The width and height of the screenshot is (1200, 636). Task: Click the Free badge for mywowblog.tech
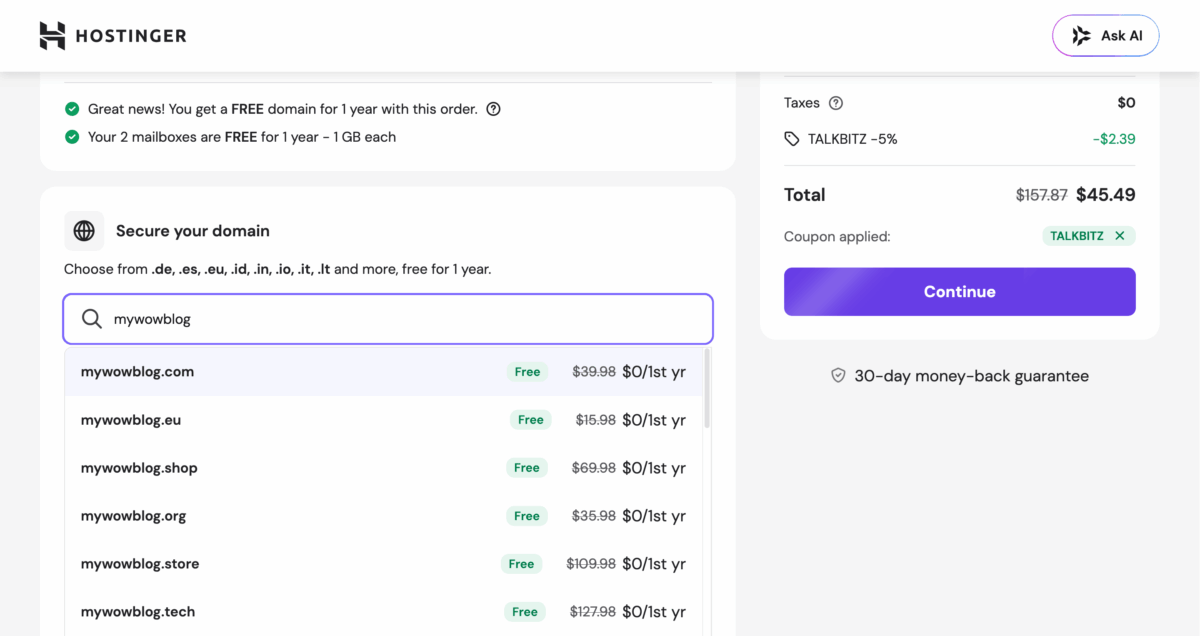point(525,612)
